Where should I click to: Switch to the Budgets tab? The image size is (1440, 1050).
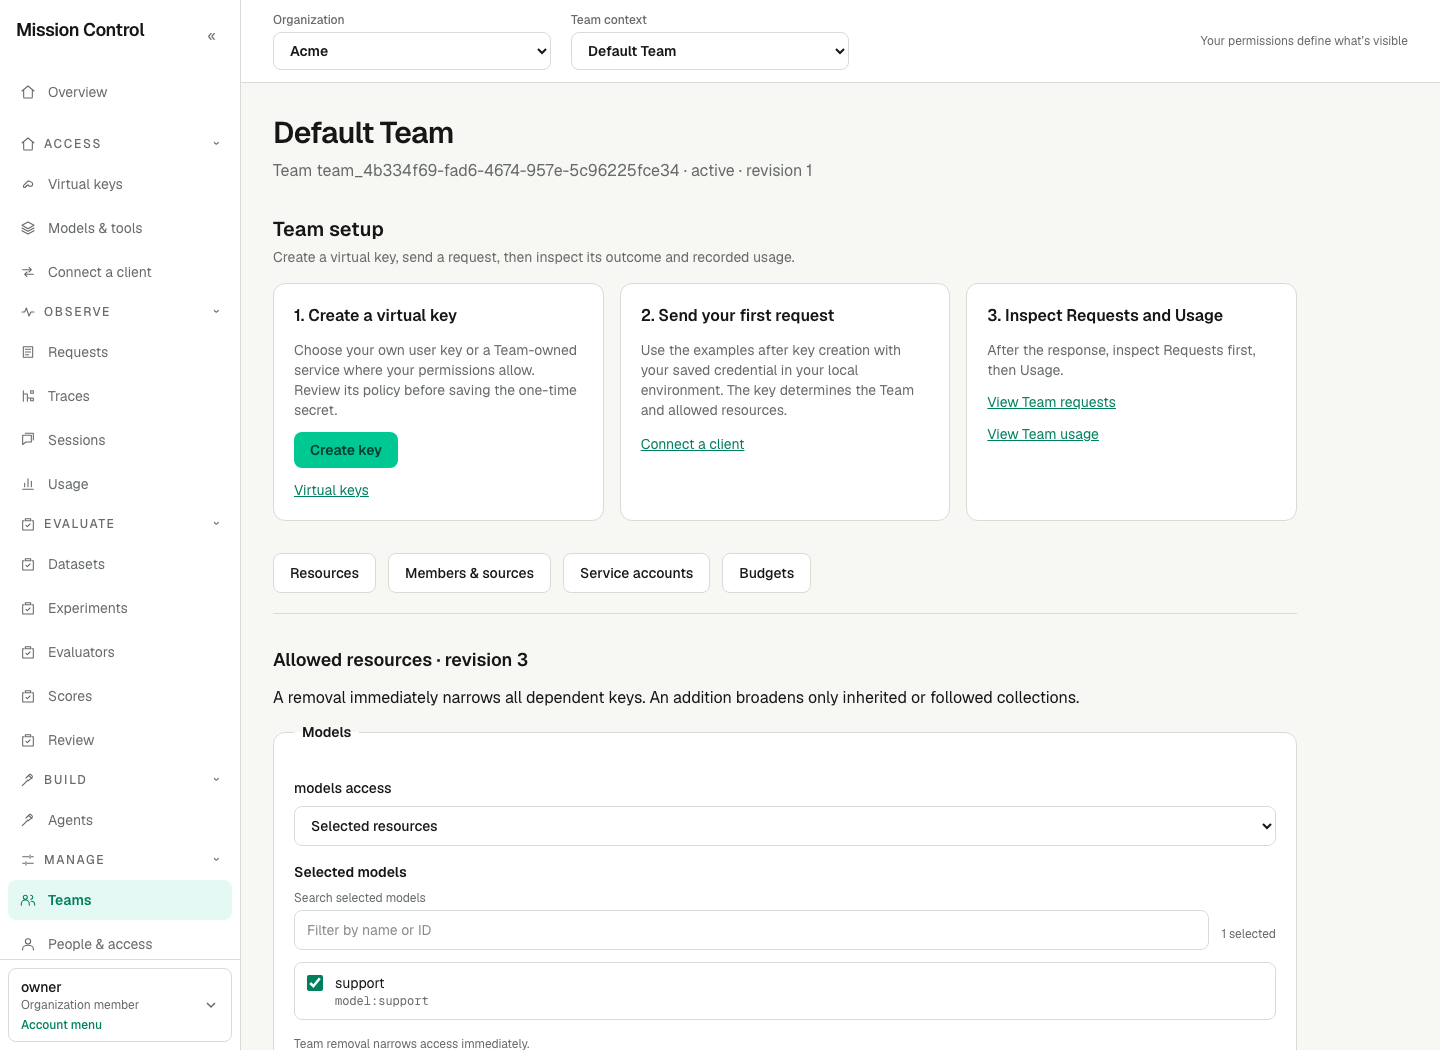(x=766, y=573)
